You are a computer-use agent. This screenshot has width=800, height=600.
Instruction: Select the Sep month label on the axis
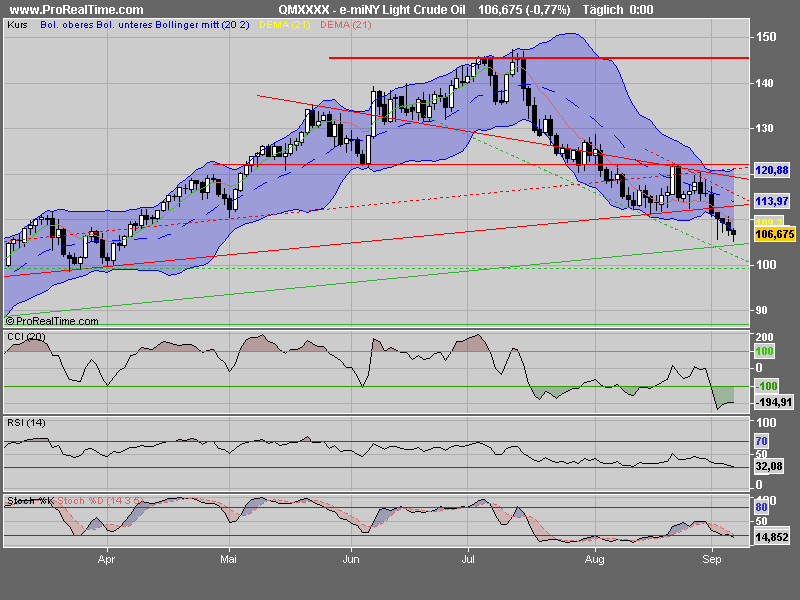point(713,560)
